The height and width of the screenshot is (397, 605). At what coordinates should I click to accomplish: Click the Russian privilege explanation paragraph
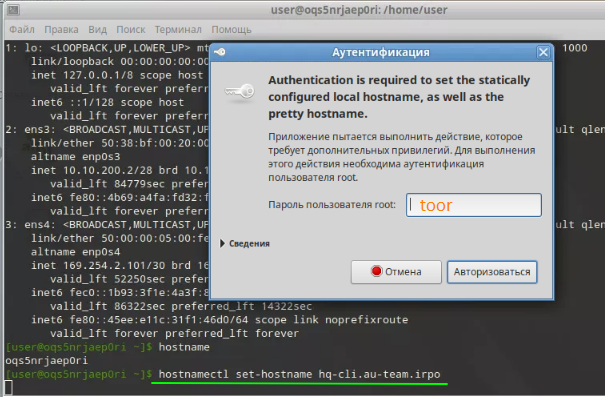(401, 157)
